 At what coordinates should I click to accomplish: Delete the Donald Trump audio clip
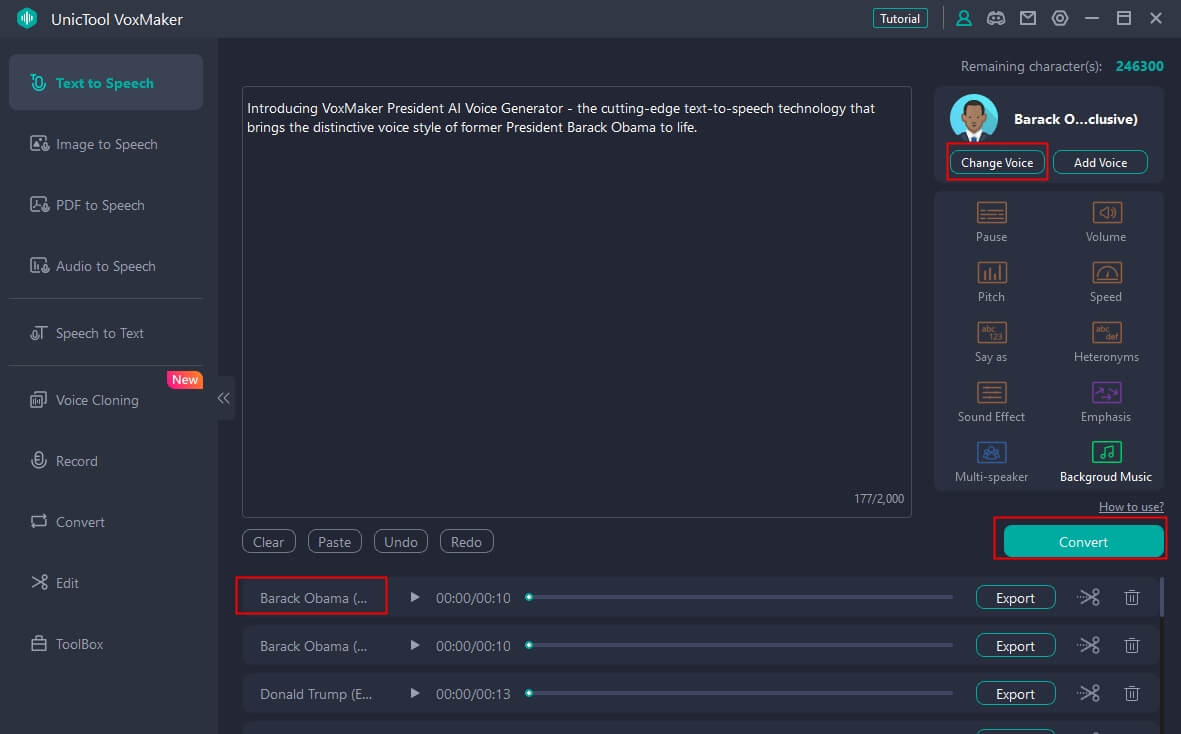pyautogui.click(x=1132, y=694)
